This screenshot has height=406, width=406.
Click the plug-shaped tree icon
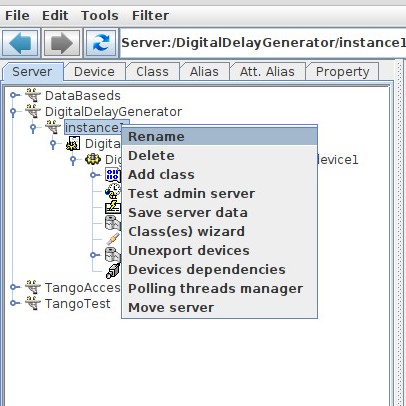pyautogui.click(x=113, y=239)
